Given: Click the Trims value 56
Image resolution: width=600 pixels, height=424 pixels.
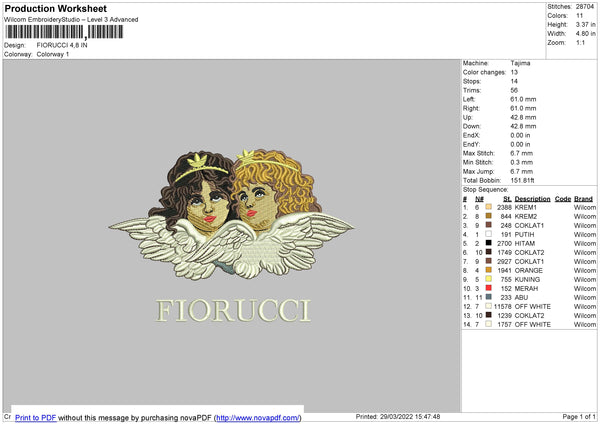Looking at the screenshot, I should [514, 90].
